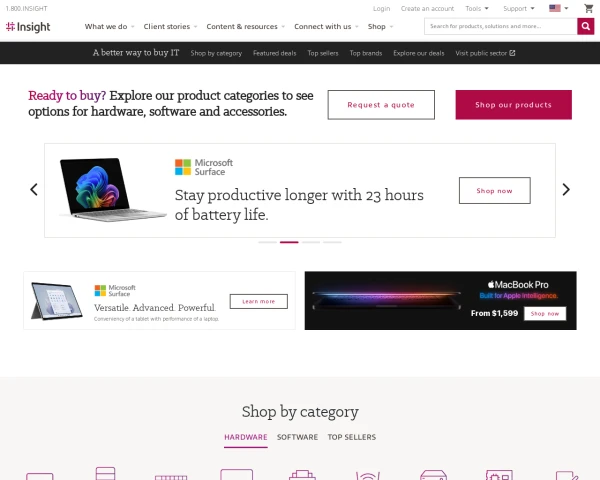This screenshot has height=480, width=600.
Task: Select the TOP SELLERS category tab
Action: (352, 437)
